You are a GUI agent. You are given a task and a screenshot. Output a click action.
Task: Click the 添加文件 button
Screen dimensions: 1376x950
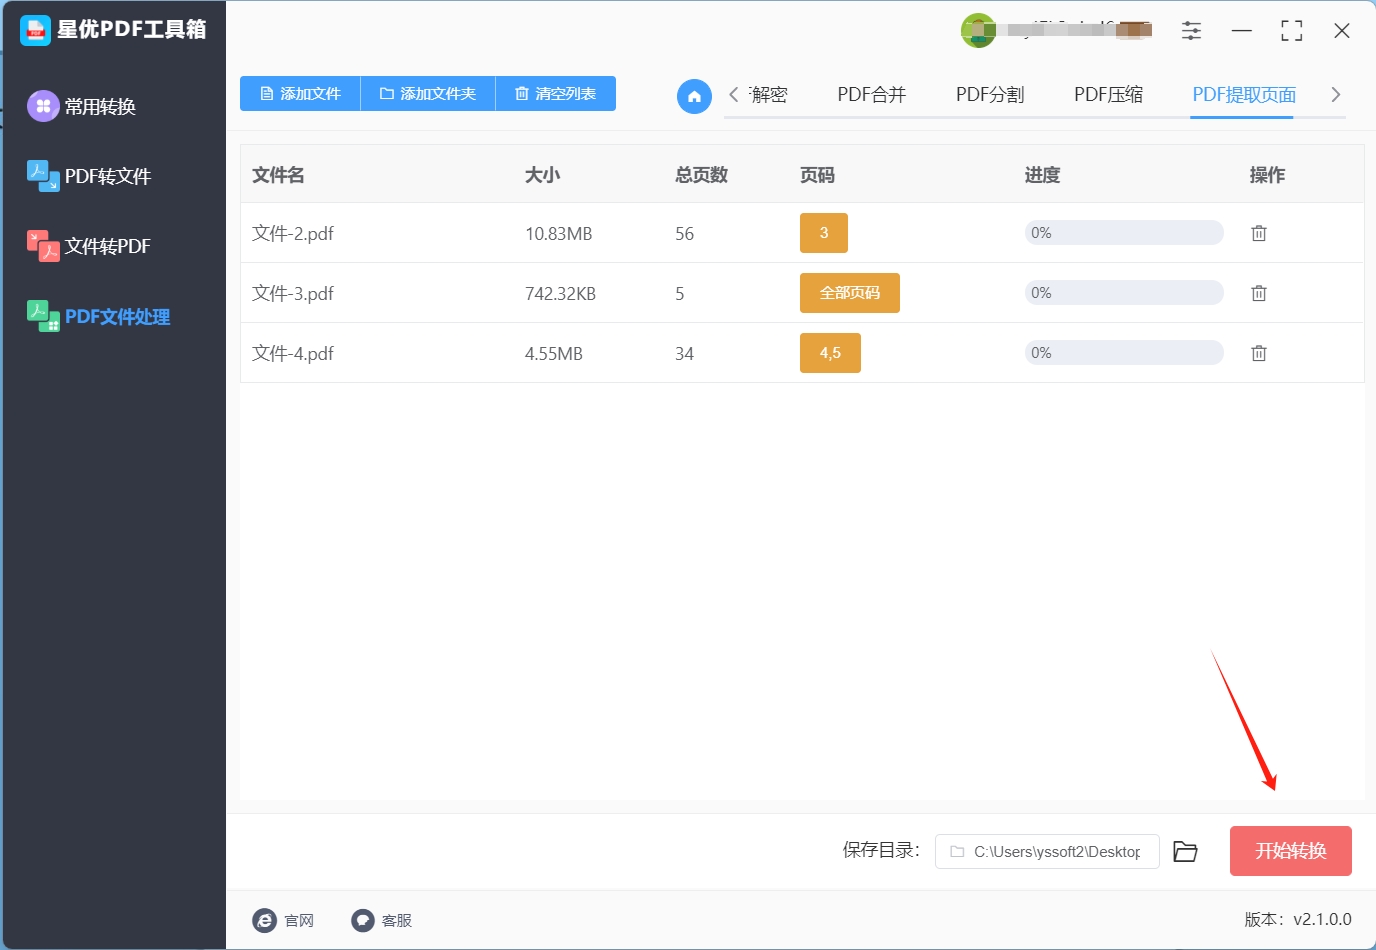click(x=300, y=93)
